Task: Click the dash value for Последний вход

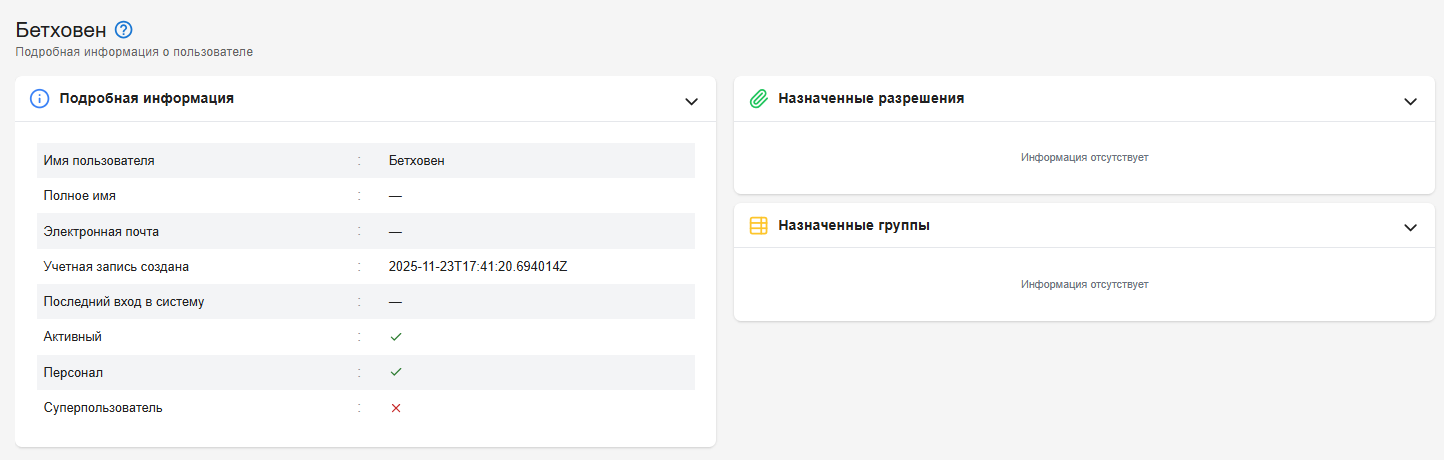Action: pyautogui.click(x=395, y=301)
